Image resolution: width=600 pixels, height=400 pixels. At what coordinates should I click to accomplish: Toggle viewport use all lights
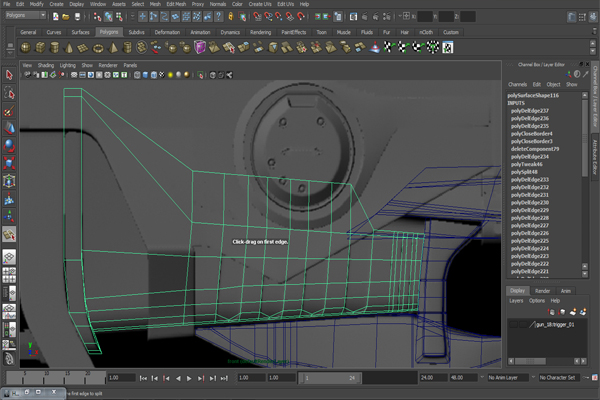[170, 75]
